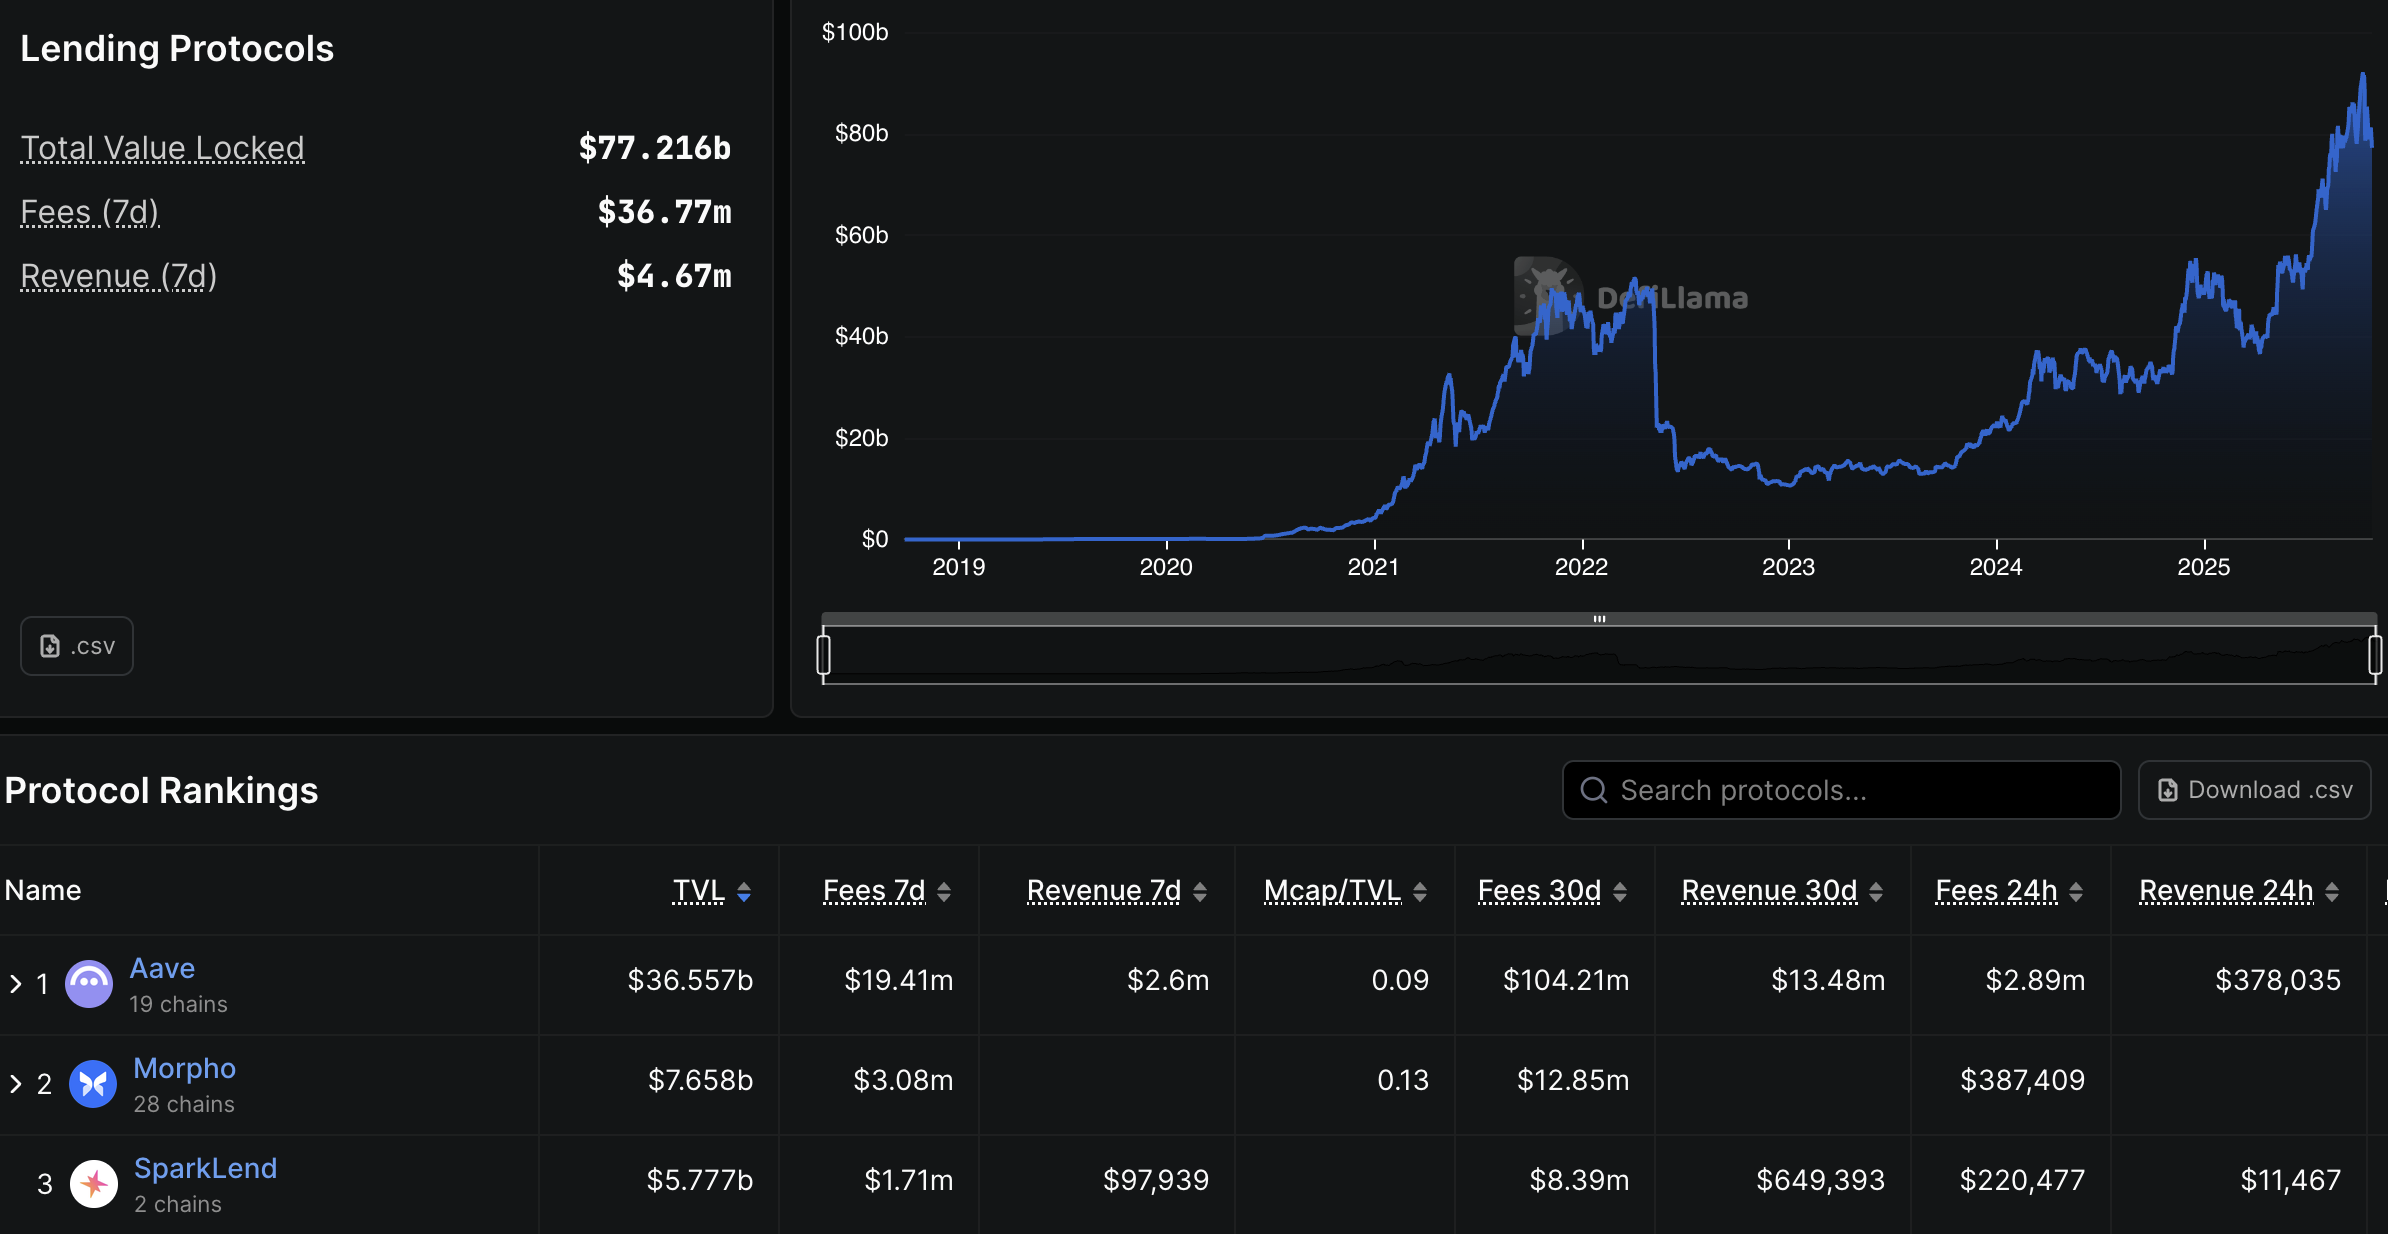The image size is (2388, 1234).
Task: Click left handle of chart range slider
Action: coord(824,655)
